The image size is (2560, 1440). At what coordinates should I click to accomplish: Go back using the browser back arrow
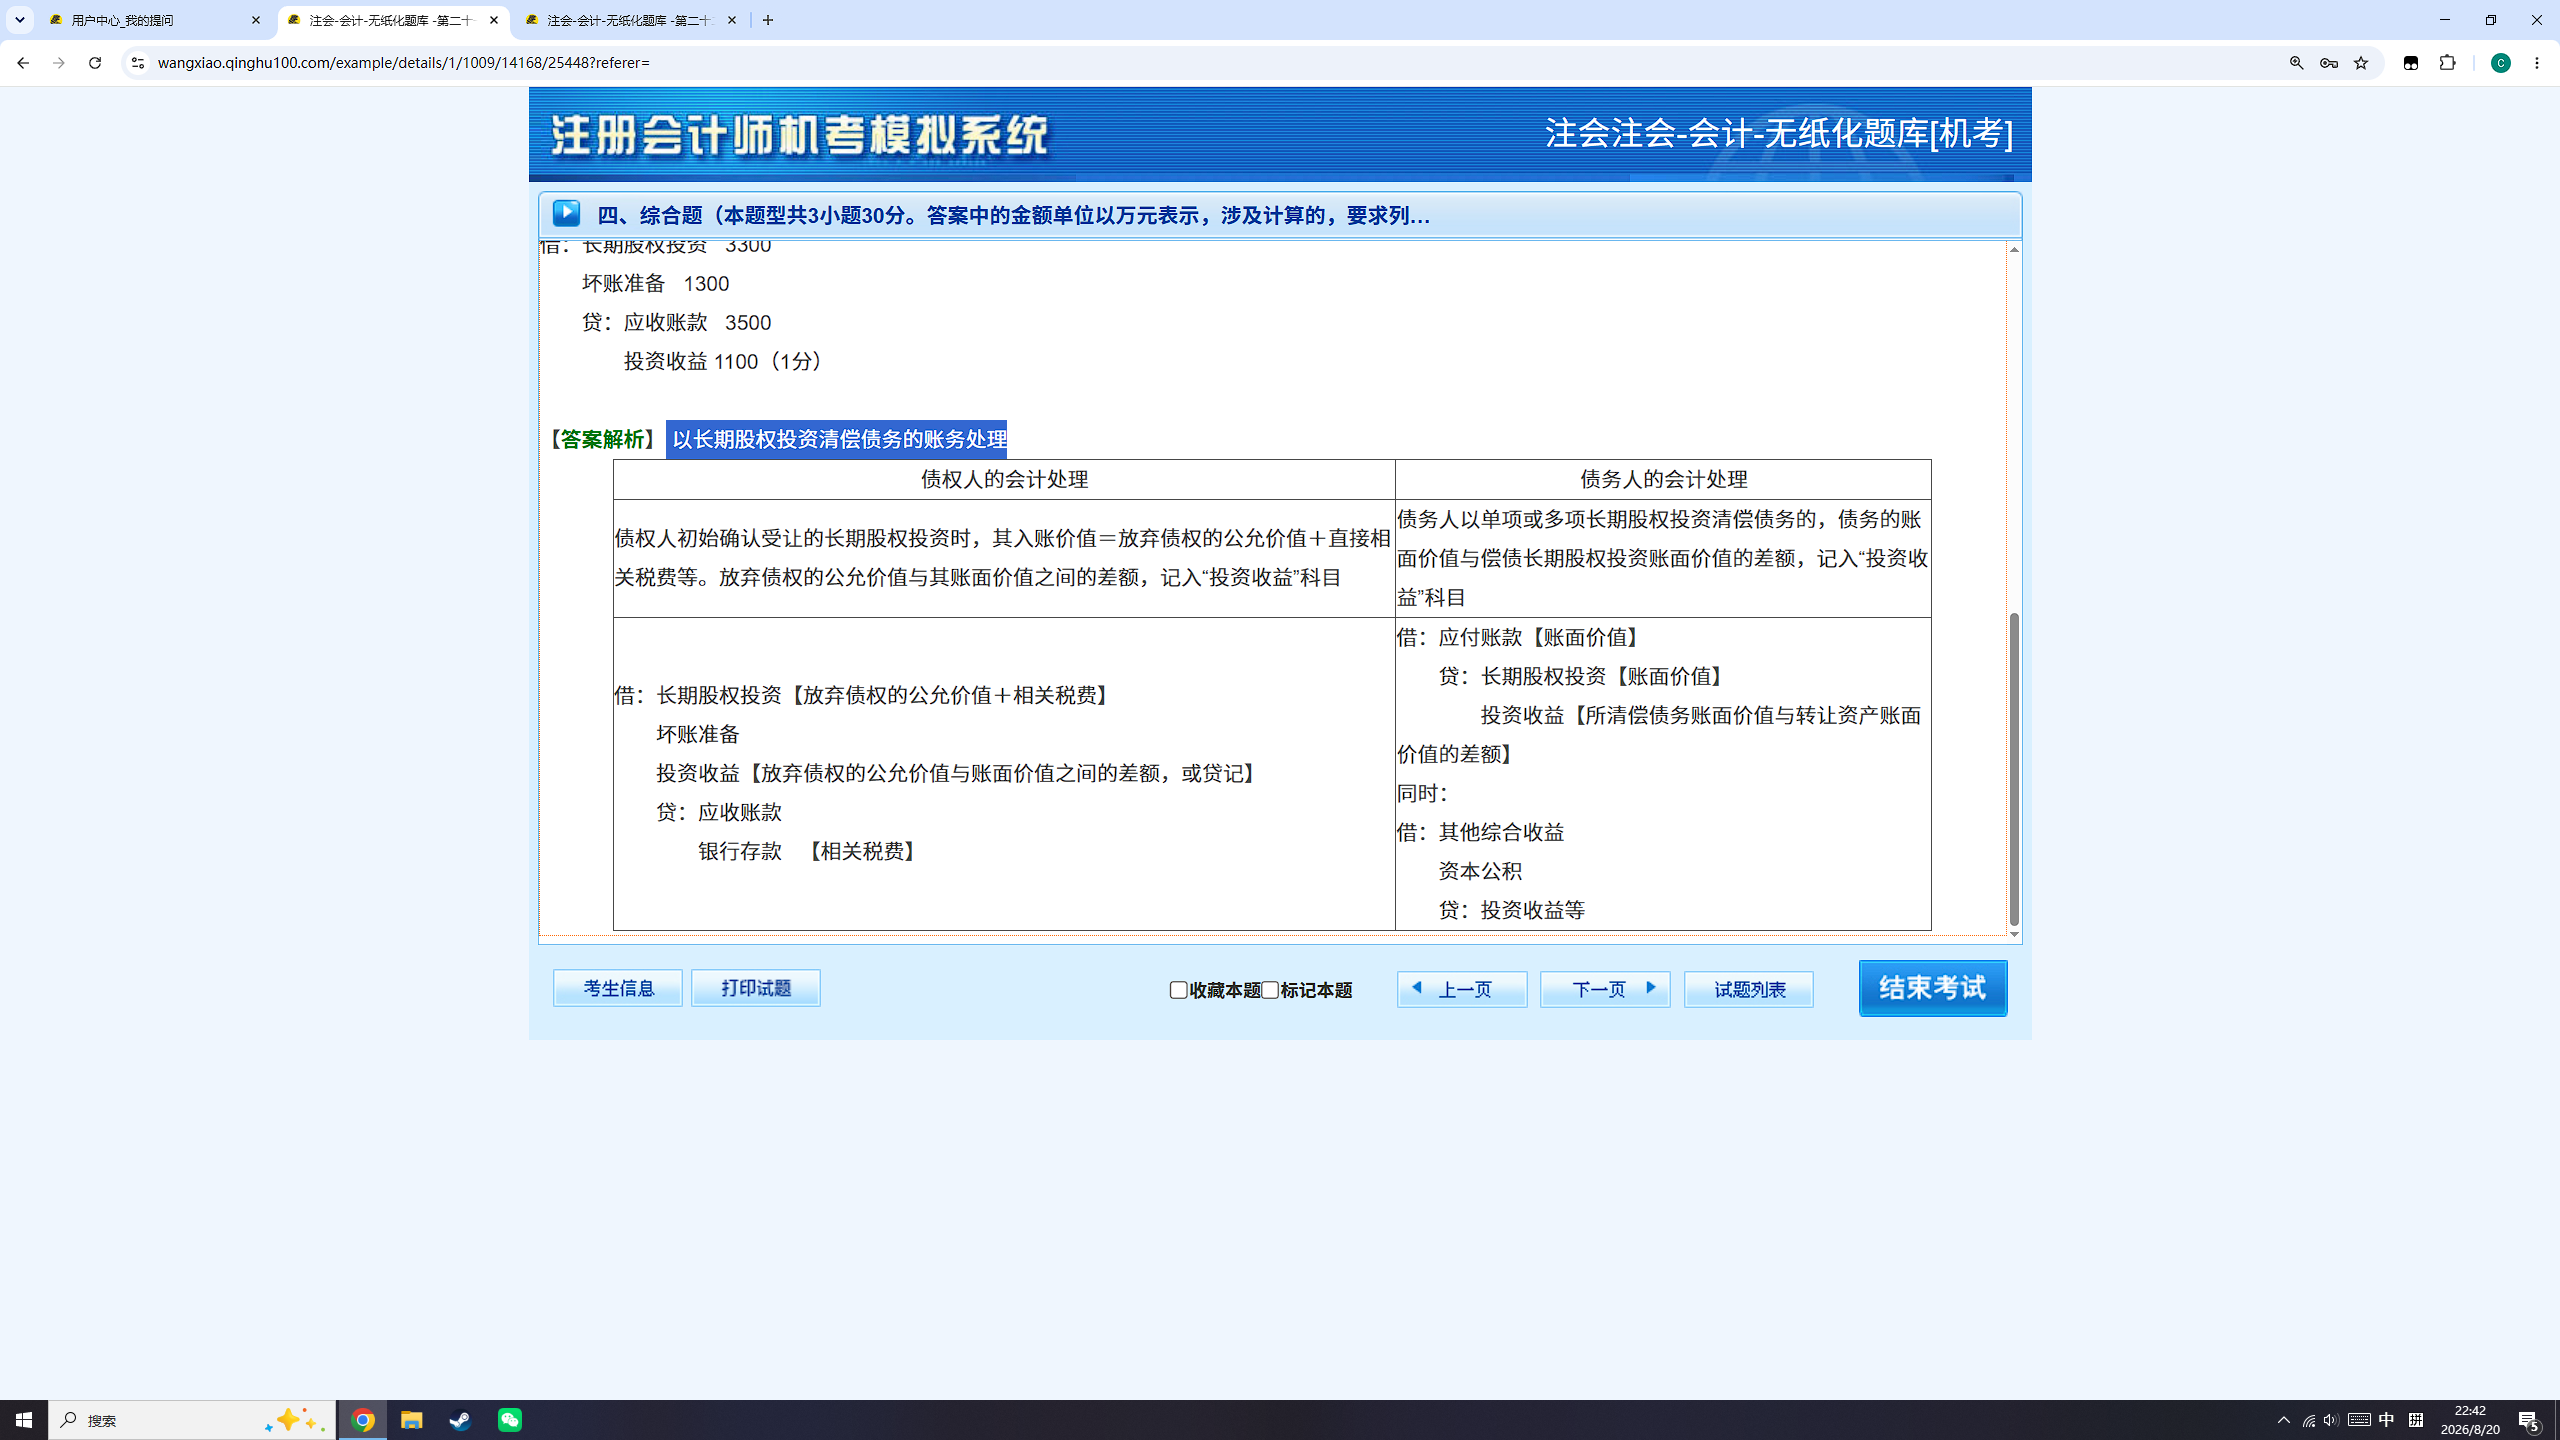point(22,63)
